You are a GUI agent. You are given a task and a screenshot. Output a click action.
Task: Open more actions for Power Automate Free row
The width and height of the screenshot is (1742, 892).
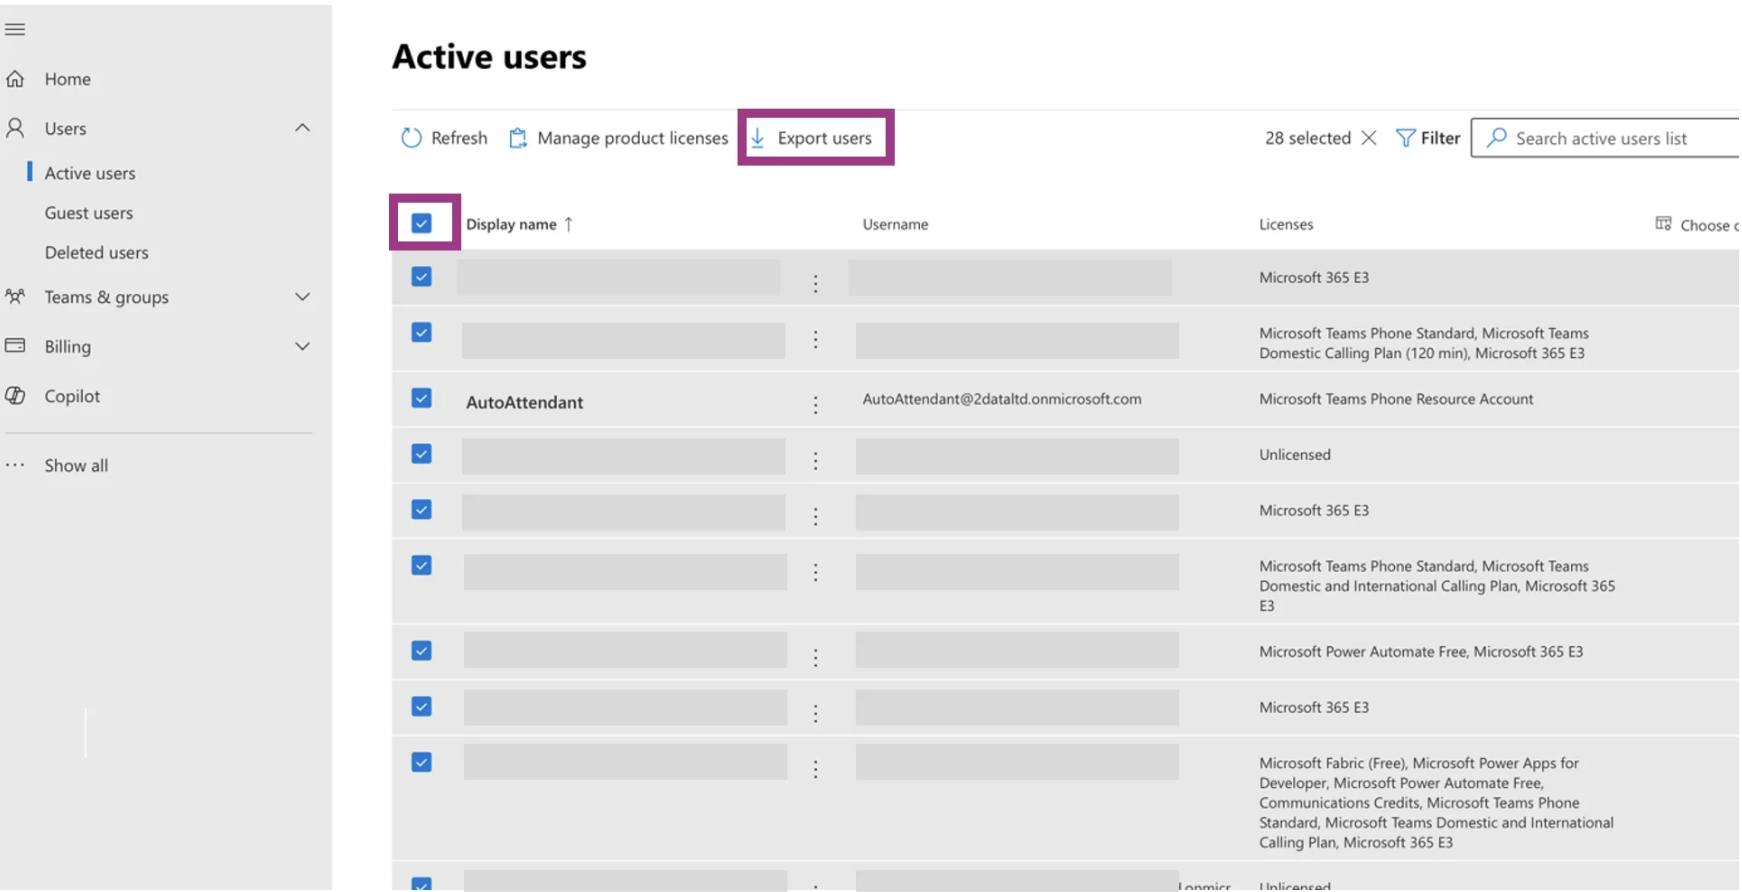(815, 657)
